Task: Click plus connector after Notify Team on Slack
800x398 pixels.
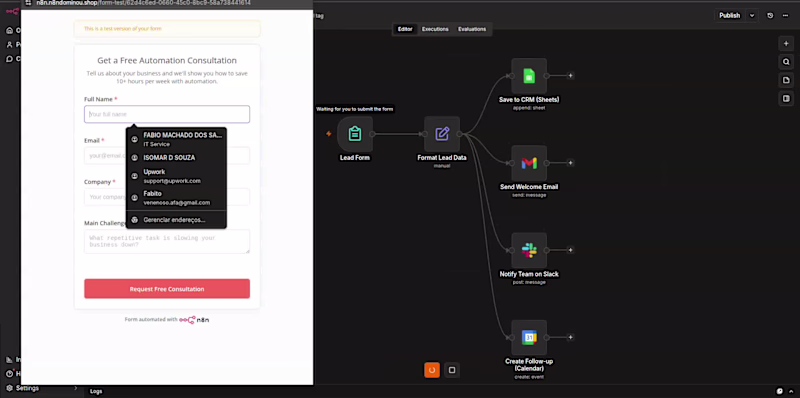Action: coord(570,250)
